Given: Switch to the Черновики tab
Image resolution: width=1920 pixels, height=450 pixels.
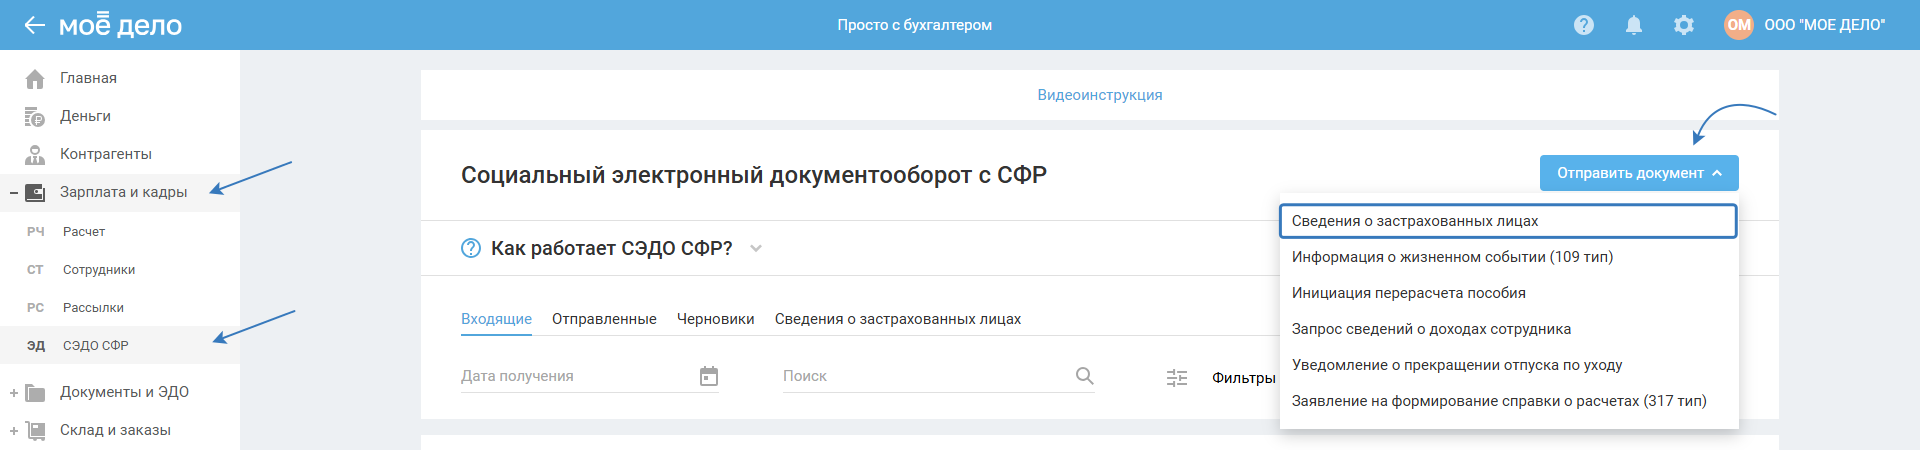Looking at the screenshot, I should pyautogui.click(x=716, y=319).
